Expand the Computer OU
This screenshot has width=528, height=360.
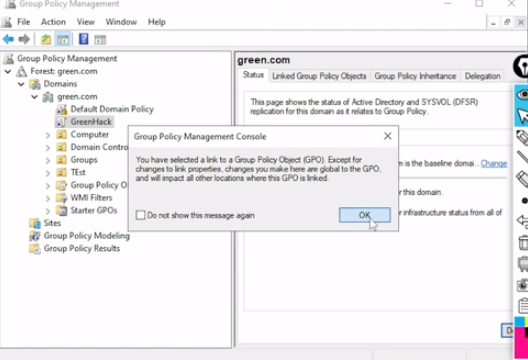tap(48, 135)
